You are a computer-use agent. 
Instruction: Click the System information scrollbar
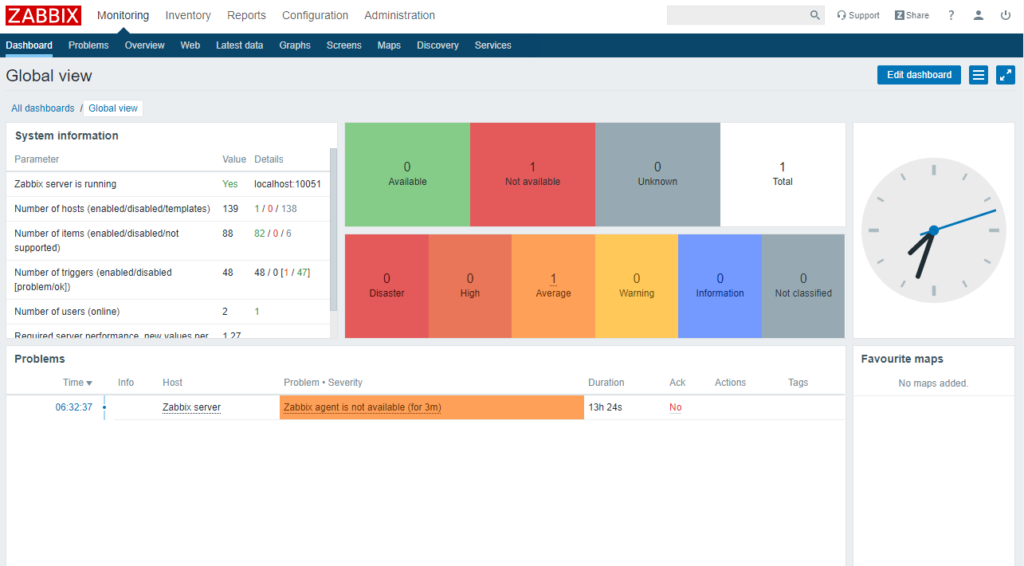(333, 228)
